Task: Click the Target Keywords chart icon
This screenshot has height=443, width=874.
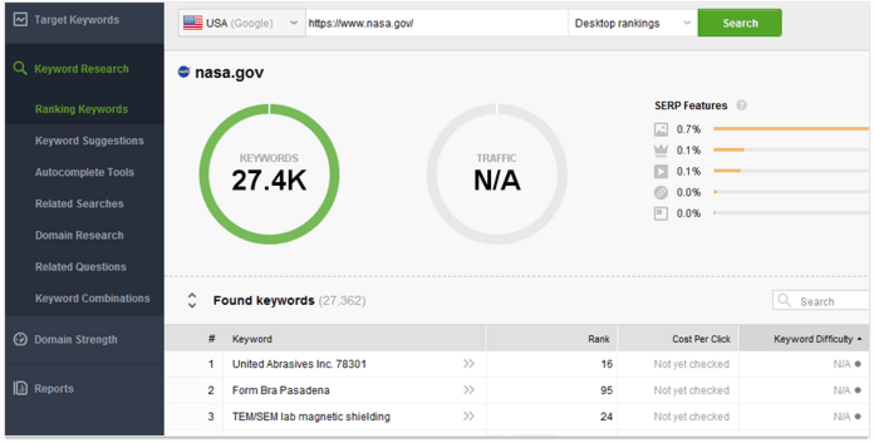Action: click(x=21, y=20)
